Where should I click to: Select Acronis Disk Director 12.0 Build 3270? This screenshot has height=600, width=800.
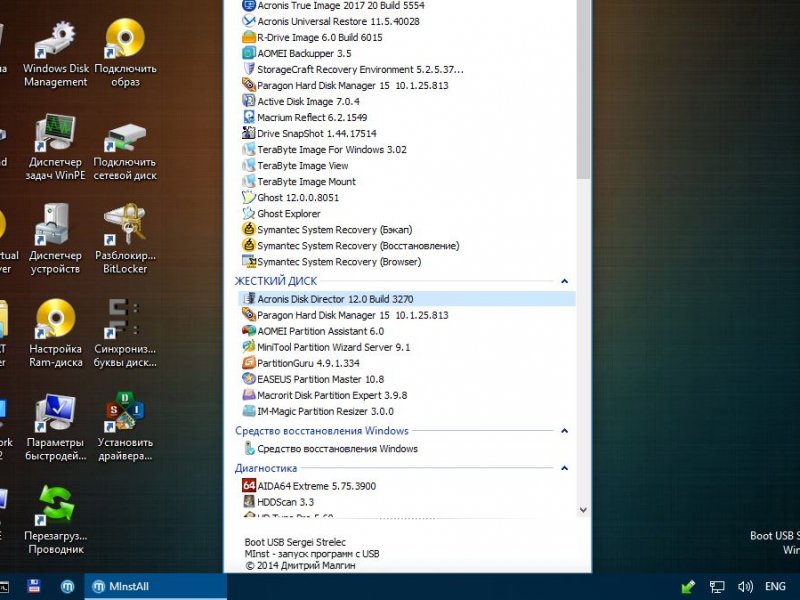(407, 299)
